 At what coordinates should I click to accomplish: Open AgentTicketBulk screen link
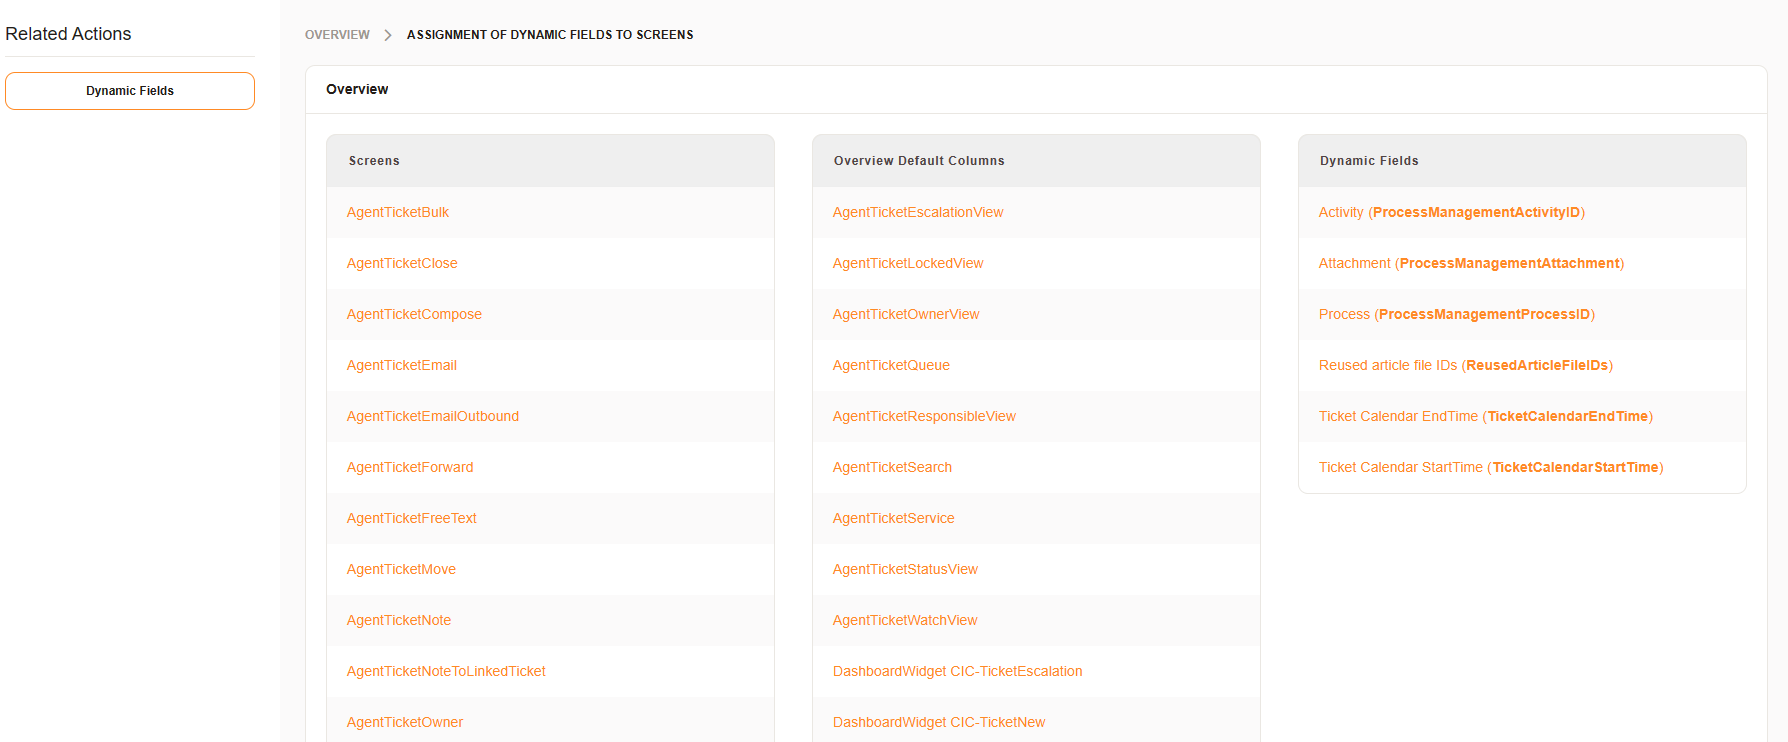[x=398, y=212]
